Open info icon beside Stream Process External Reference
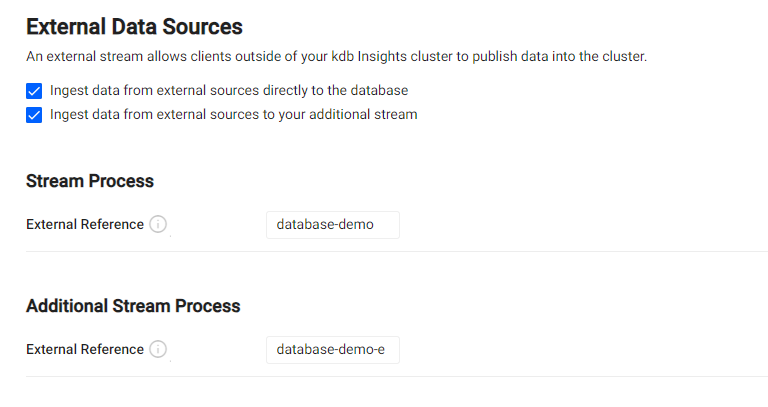768x407 pixels. pos(158,224)
